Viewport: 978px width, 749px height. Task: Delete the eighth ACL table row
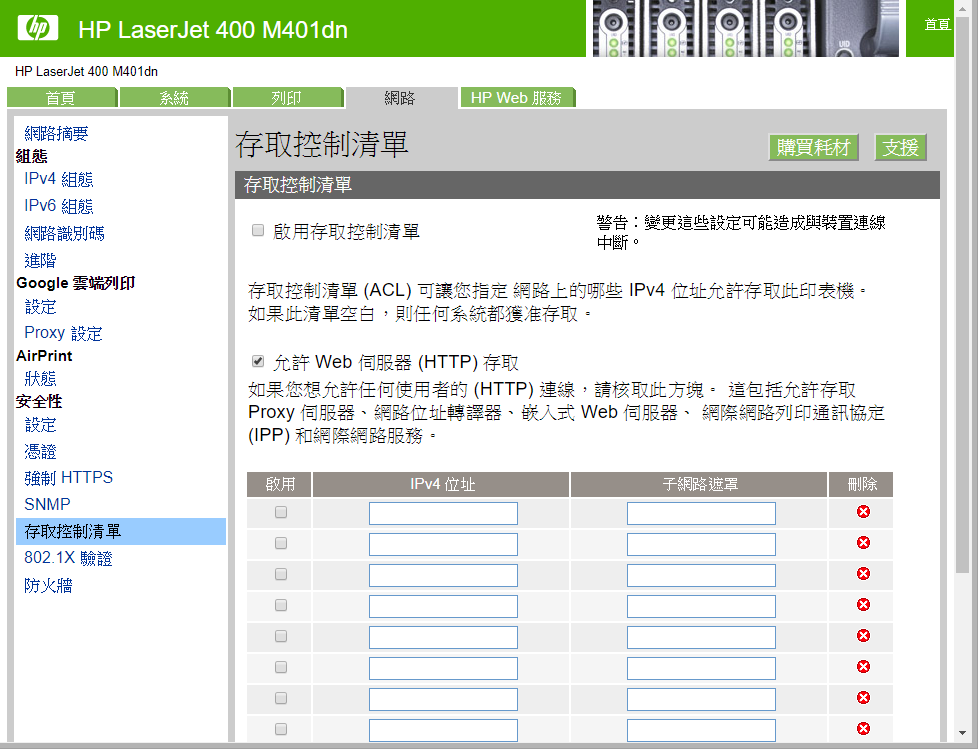(863, 728)
